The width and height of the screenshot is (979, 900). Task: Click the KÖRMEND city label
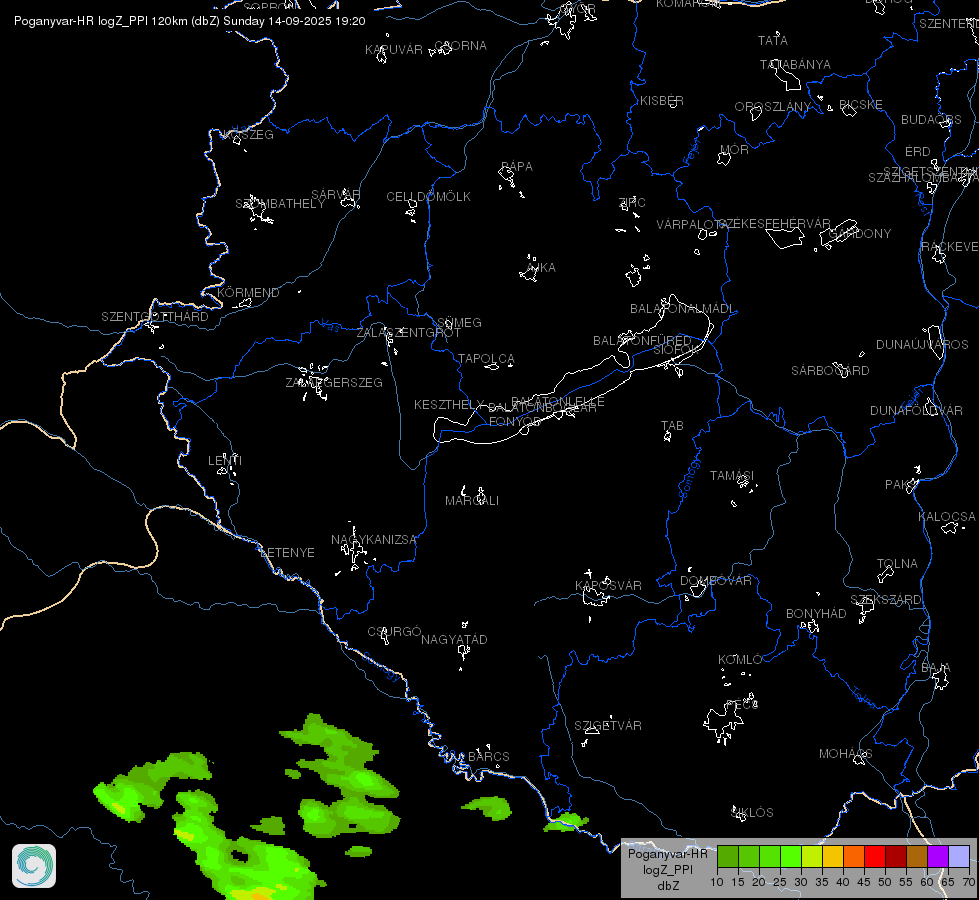pos(248,292)
